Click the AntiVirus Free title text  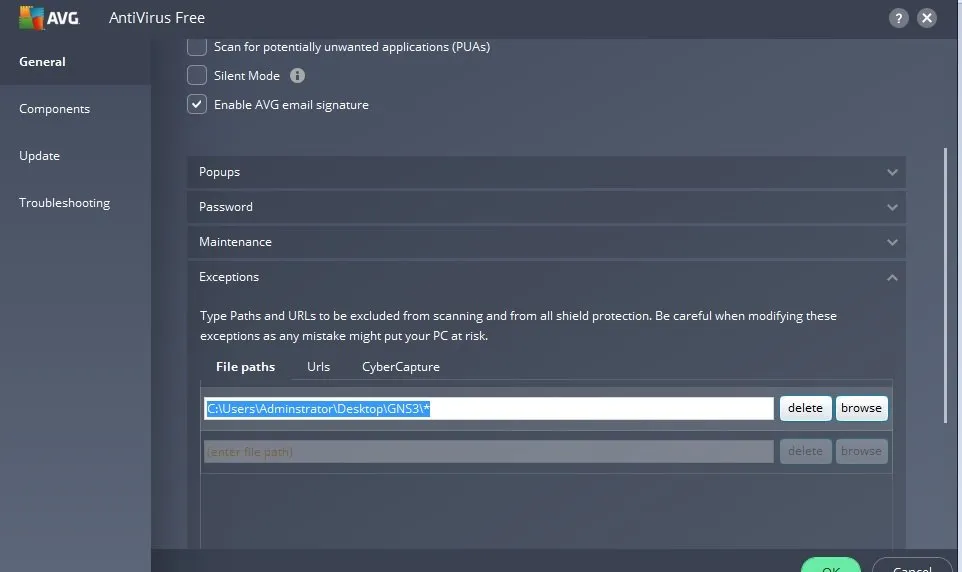click(157, 18)
